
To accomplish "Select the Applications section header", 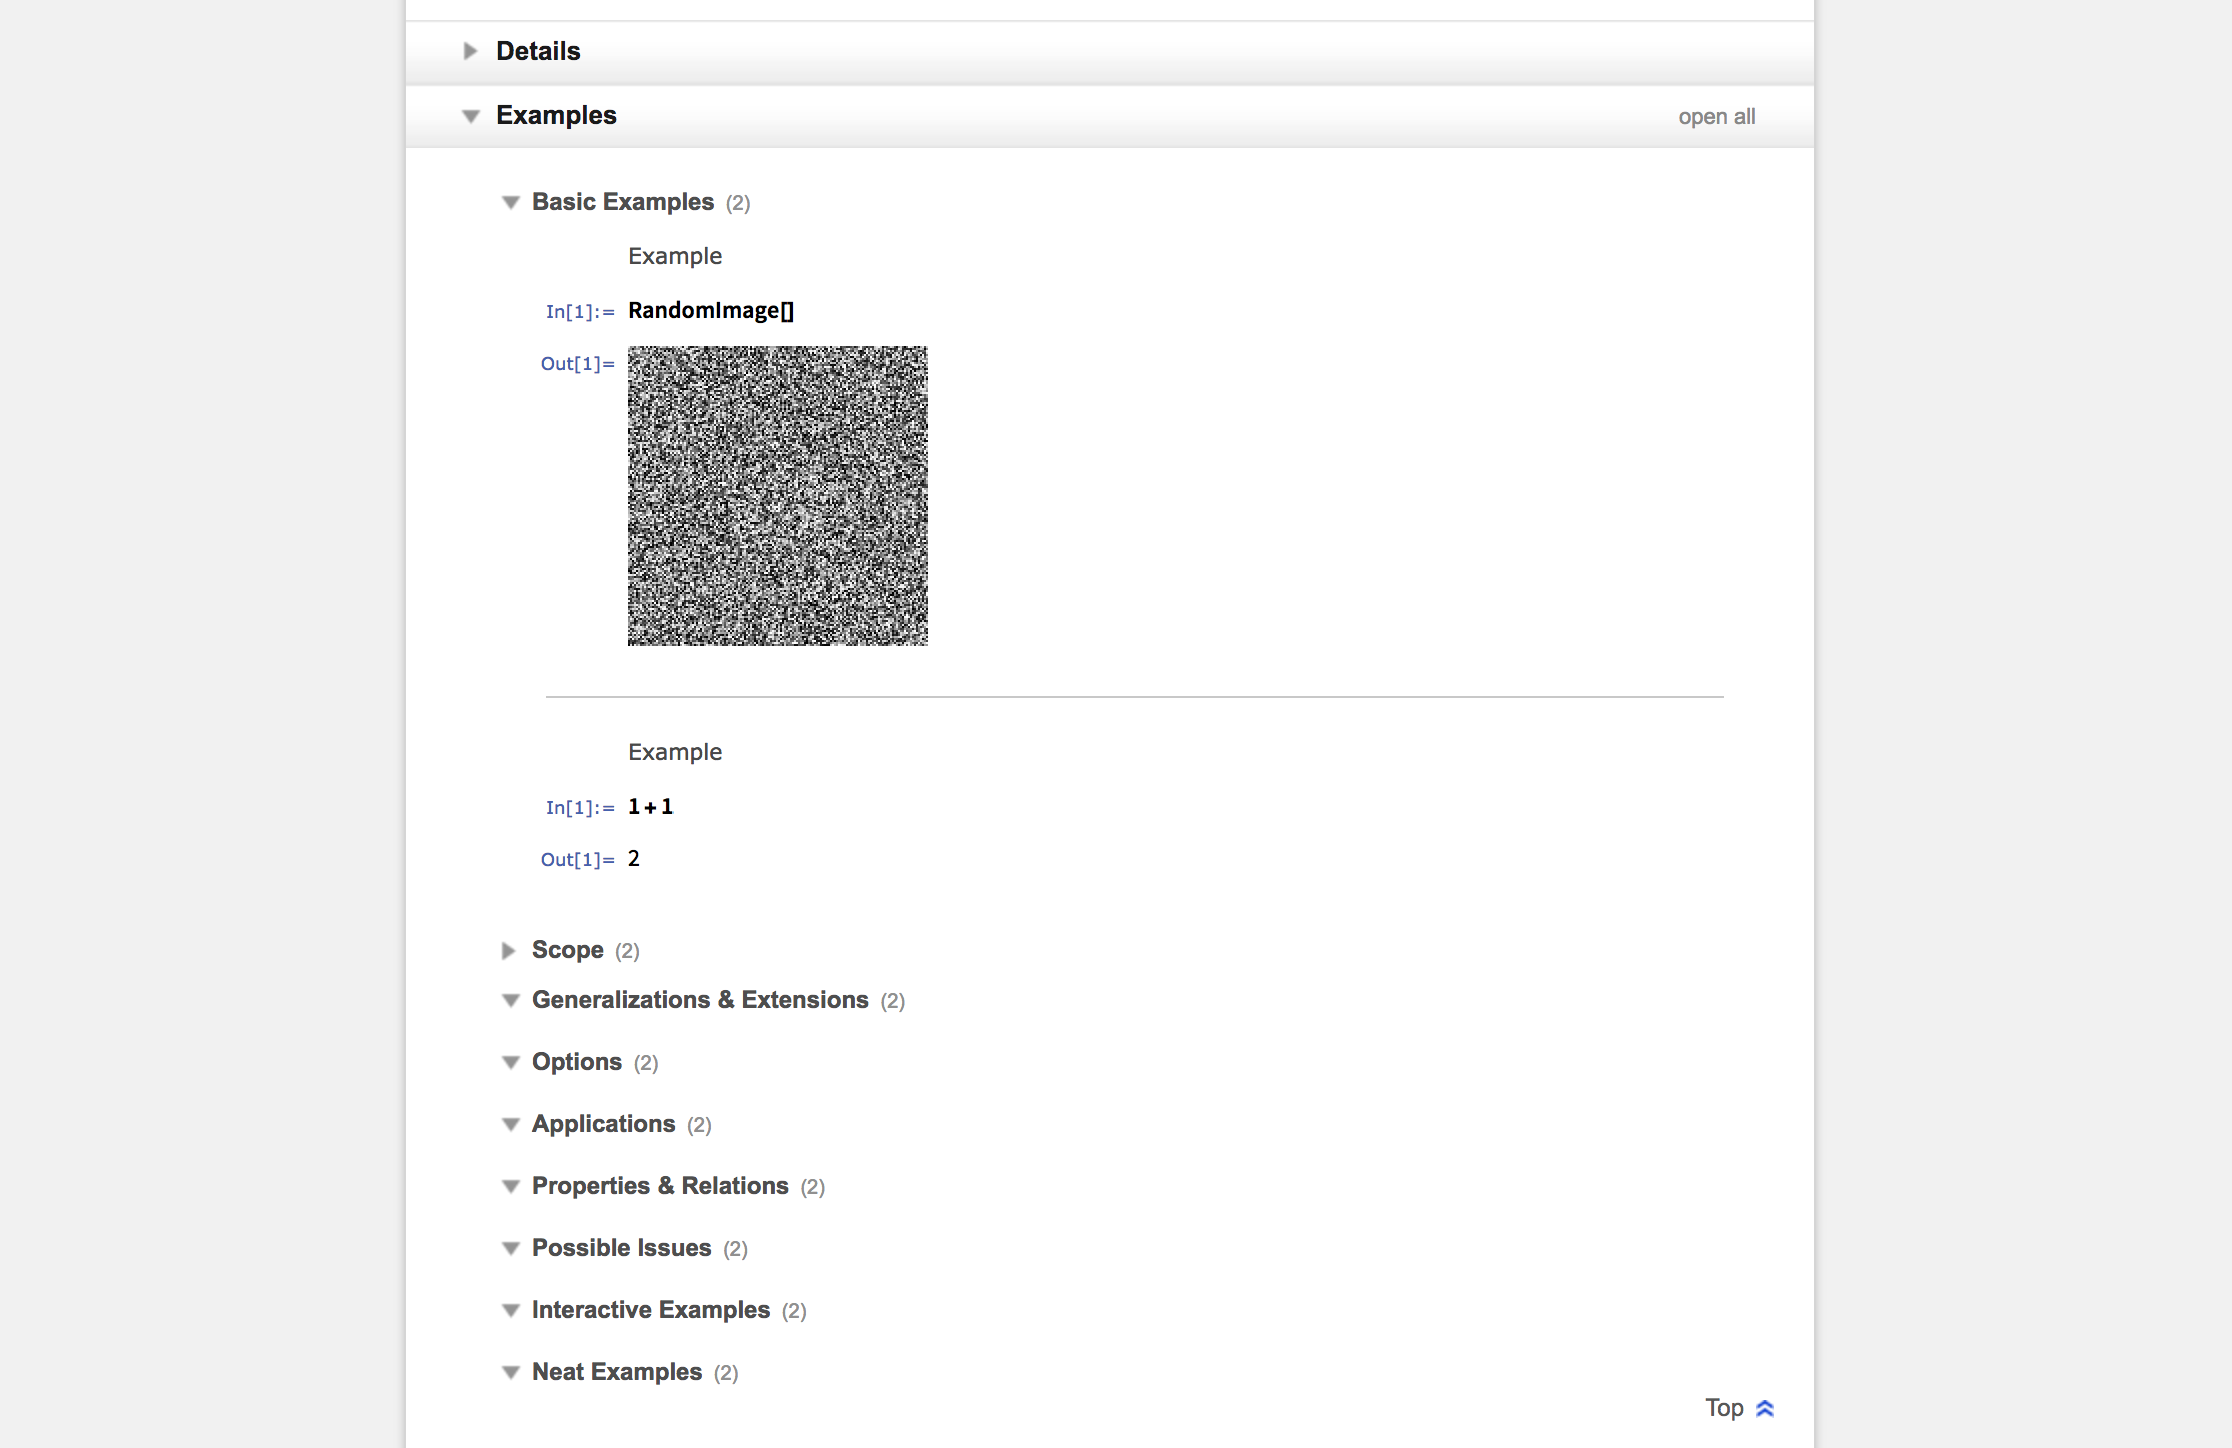I will 604,1123.
